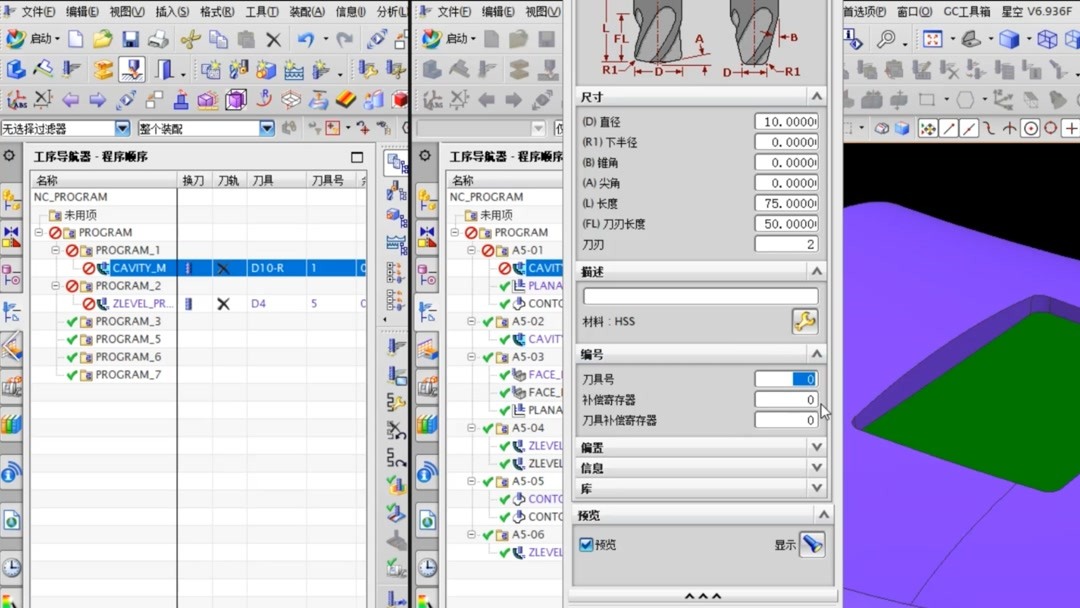Select the magnifying glass zoom icon
The image size is (1080, 608).
pyautogui.click(x=887, y=38)
